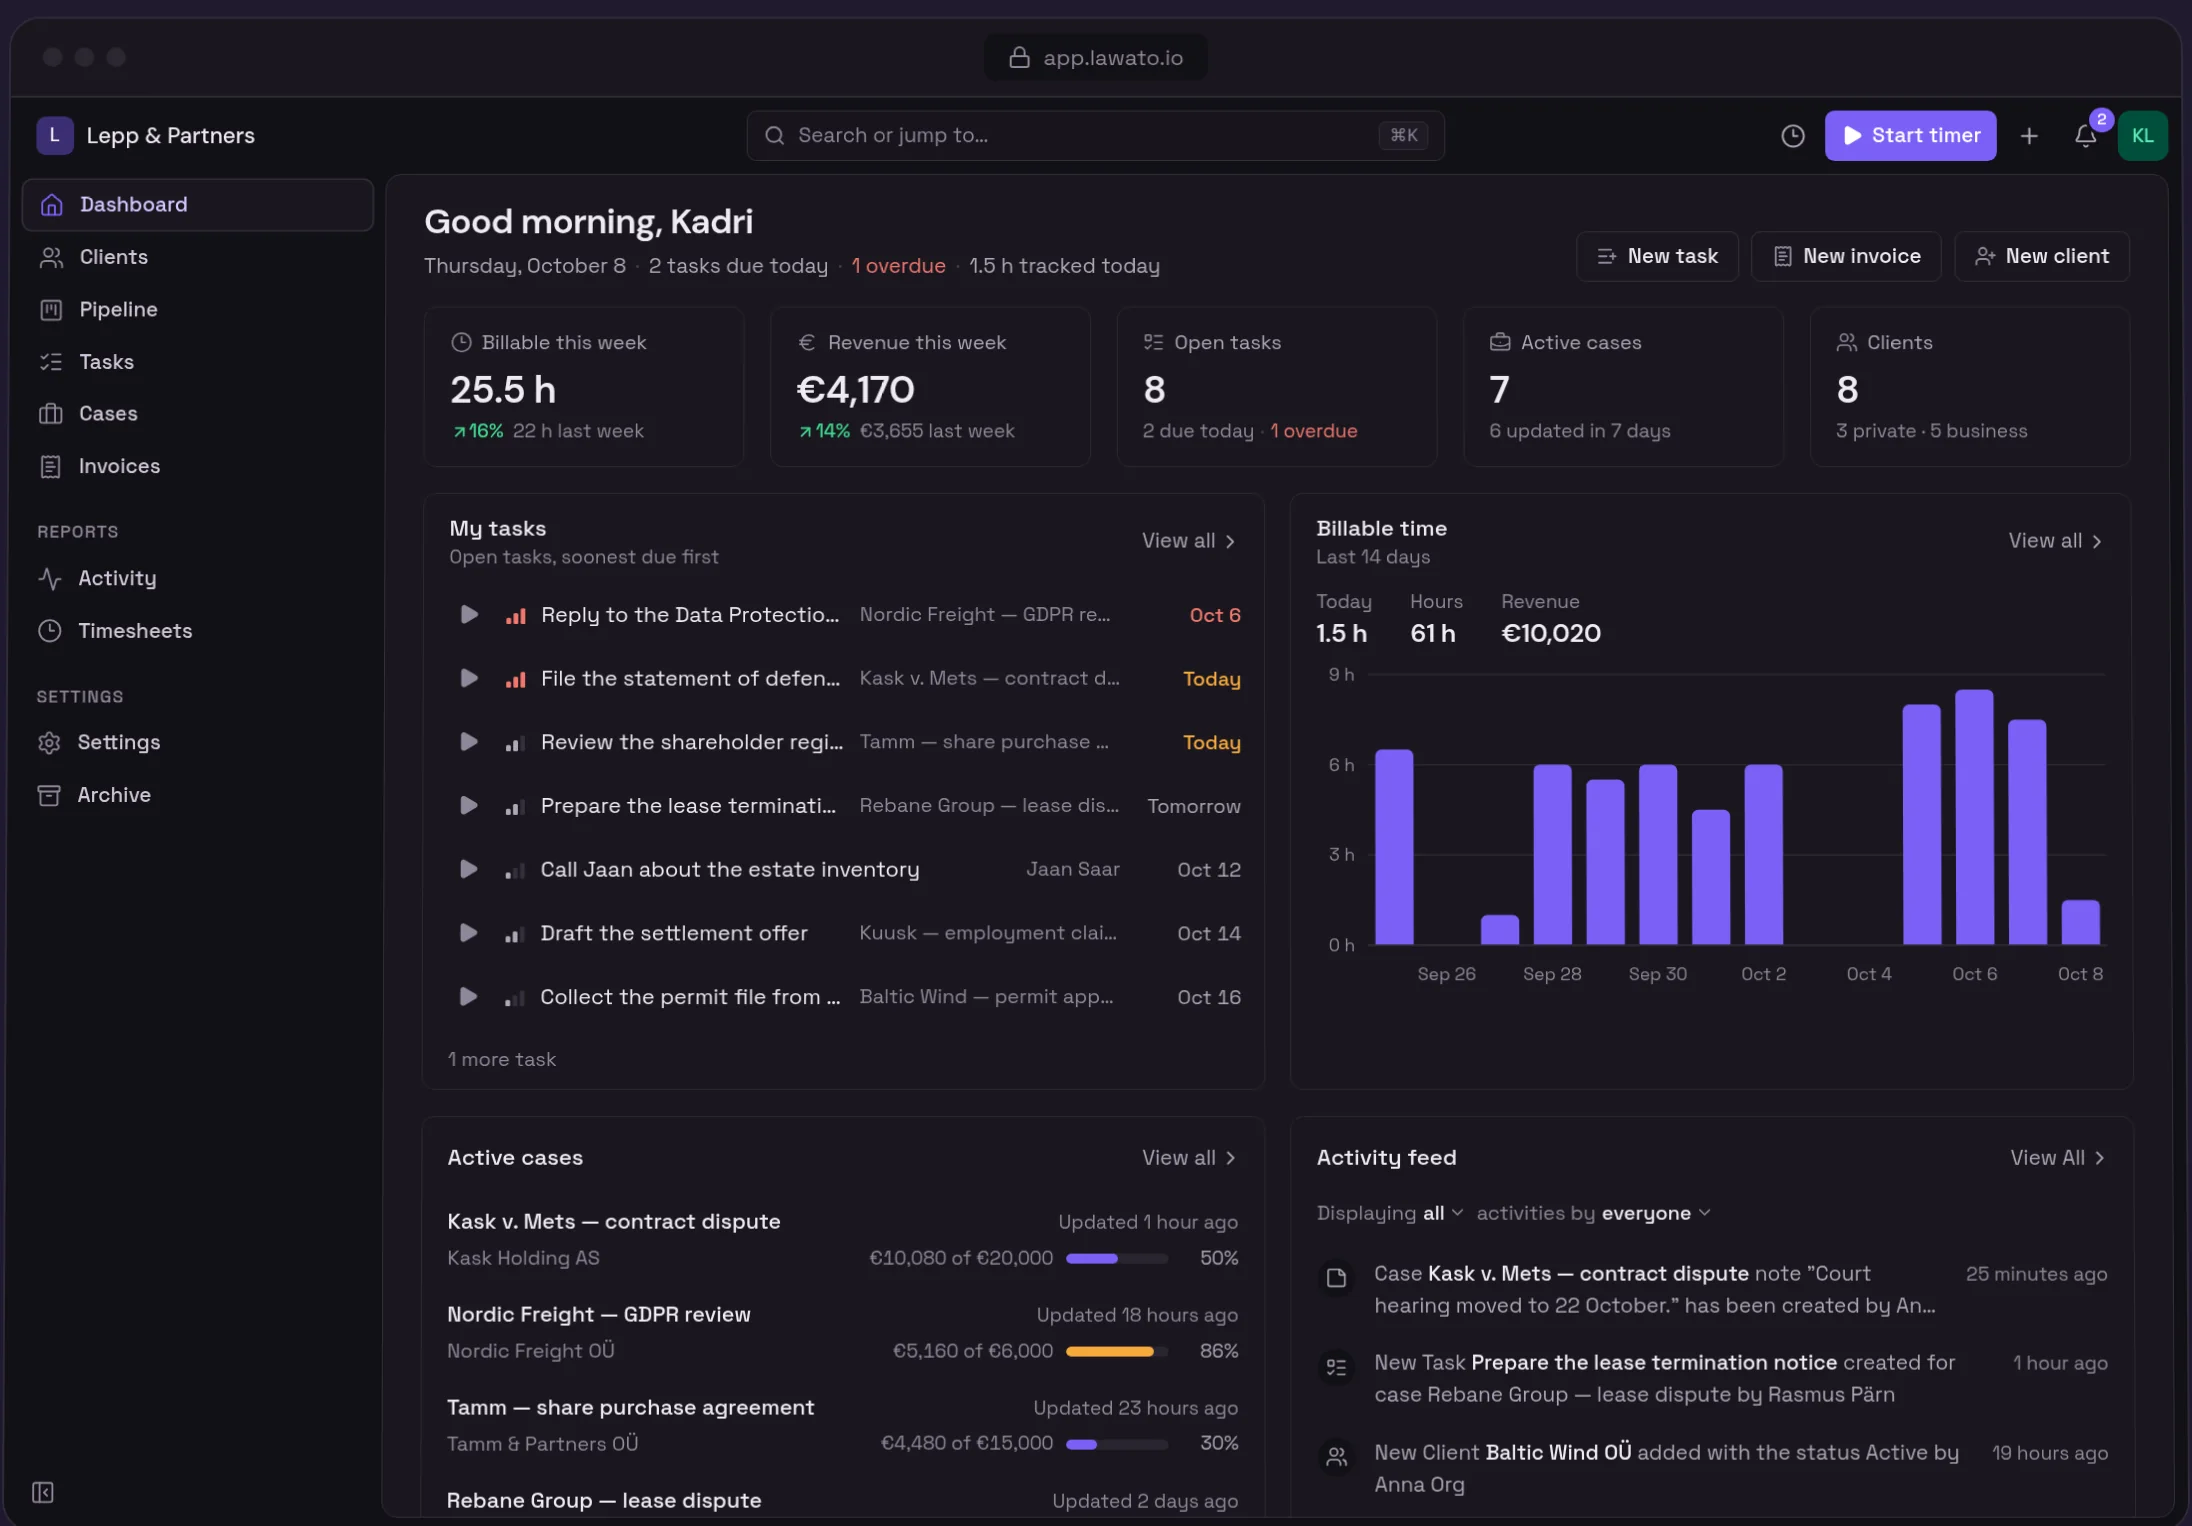2192x1526 pixels.
Task: Open the activities by everyone dropdown
Action: (1656, 1213)
